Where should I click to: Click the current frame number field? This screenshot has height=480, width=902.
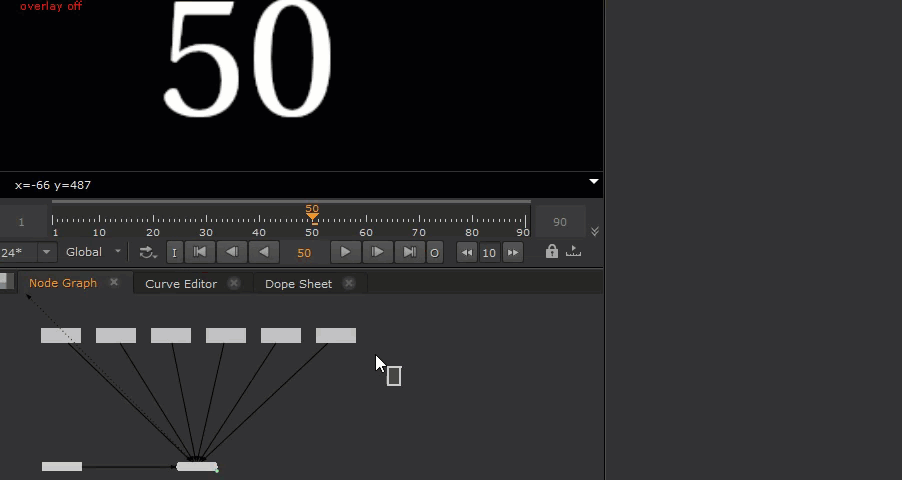tap(304, 253)
